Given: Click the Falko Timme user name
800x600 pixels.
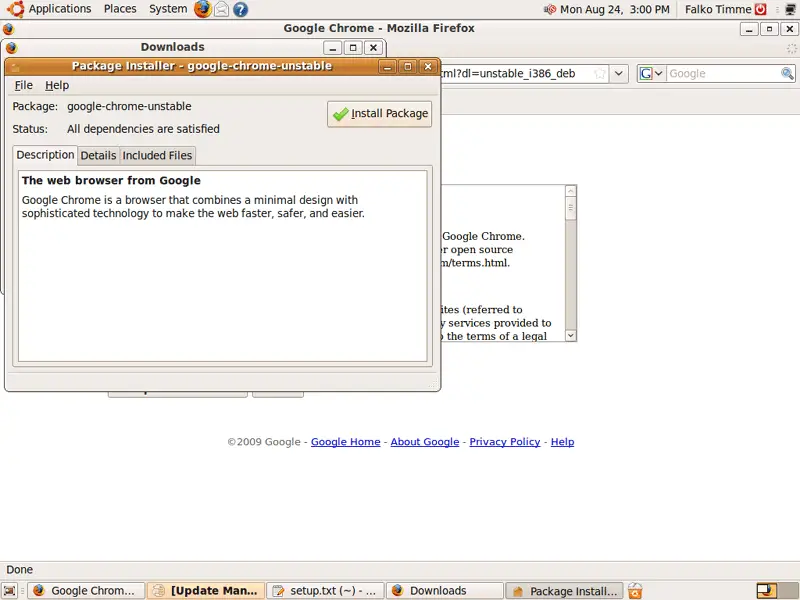Looking at the screenshot, I should (x=718, y=9).
